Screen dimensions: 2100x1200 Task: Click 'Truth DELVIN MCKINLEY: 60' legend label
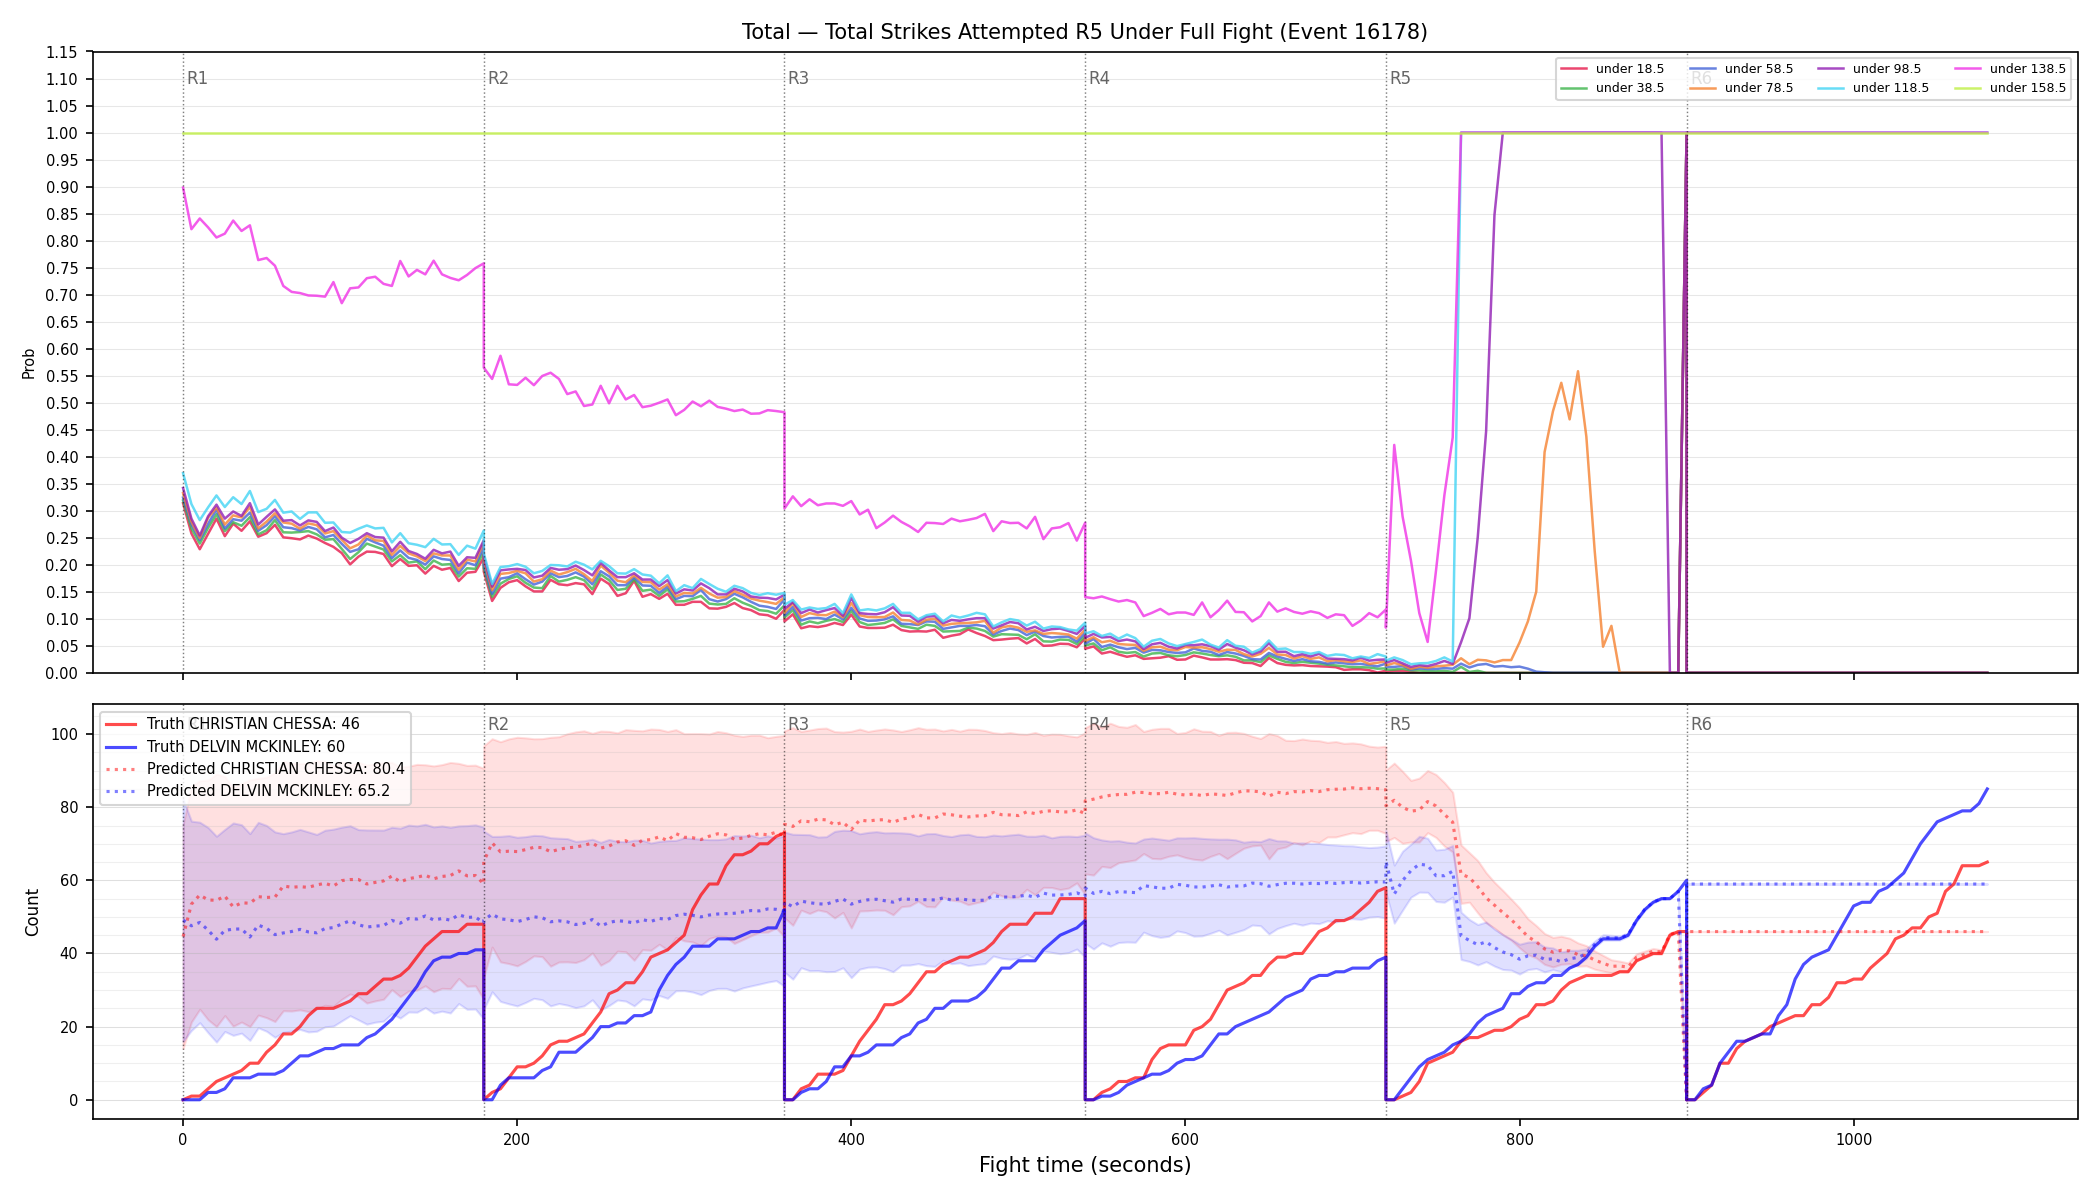[246, 746]
